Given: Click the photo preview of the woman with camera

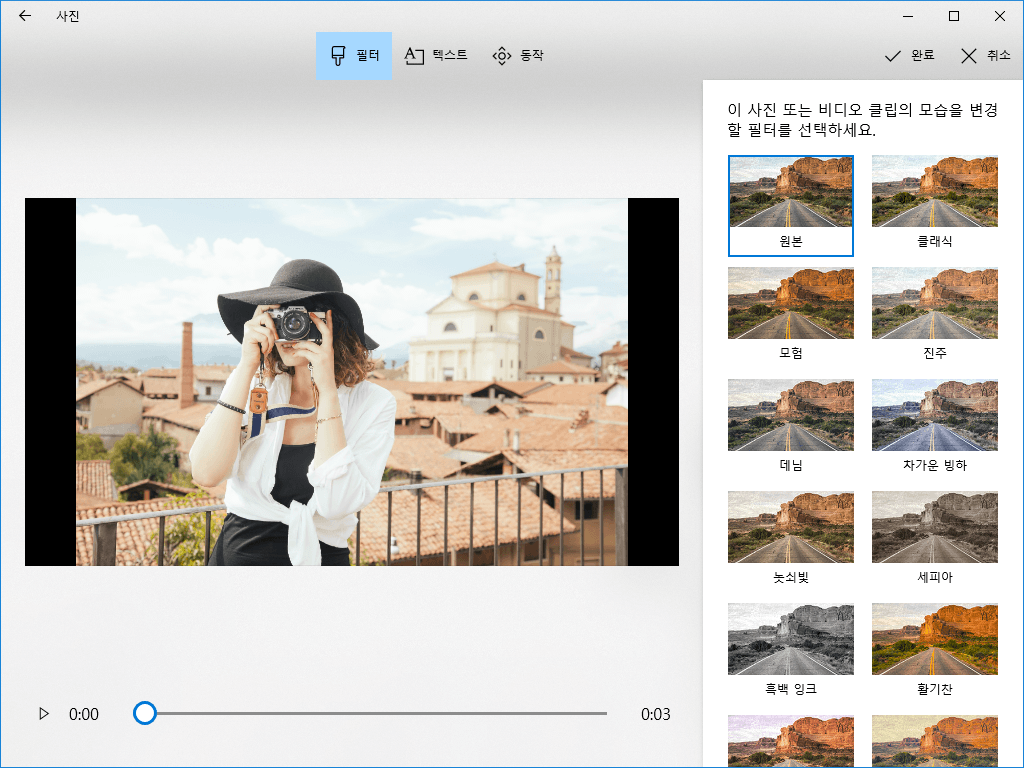Looking at the screenshot, I should coord(352,382).
